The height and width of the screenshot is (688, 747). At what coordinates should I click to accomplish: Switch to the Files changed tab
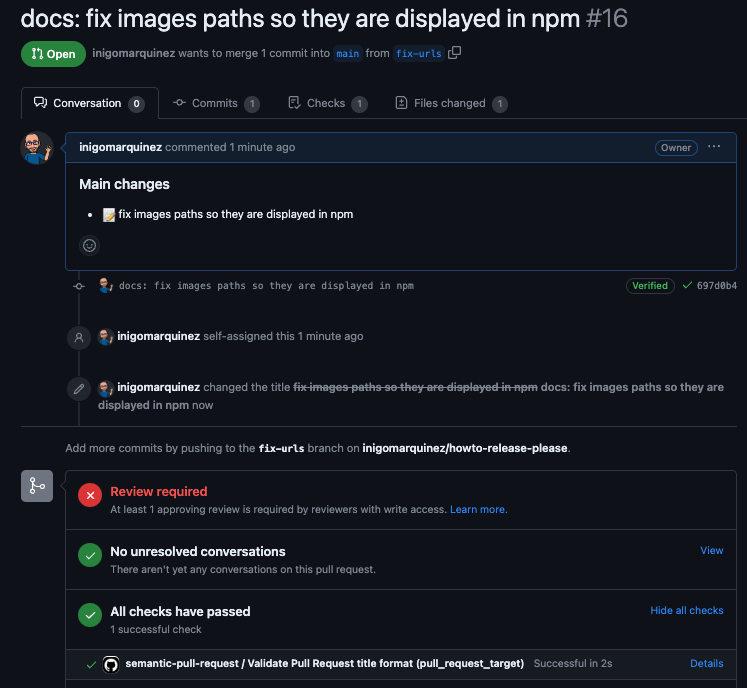tap(451, 103)
